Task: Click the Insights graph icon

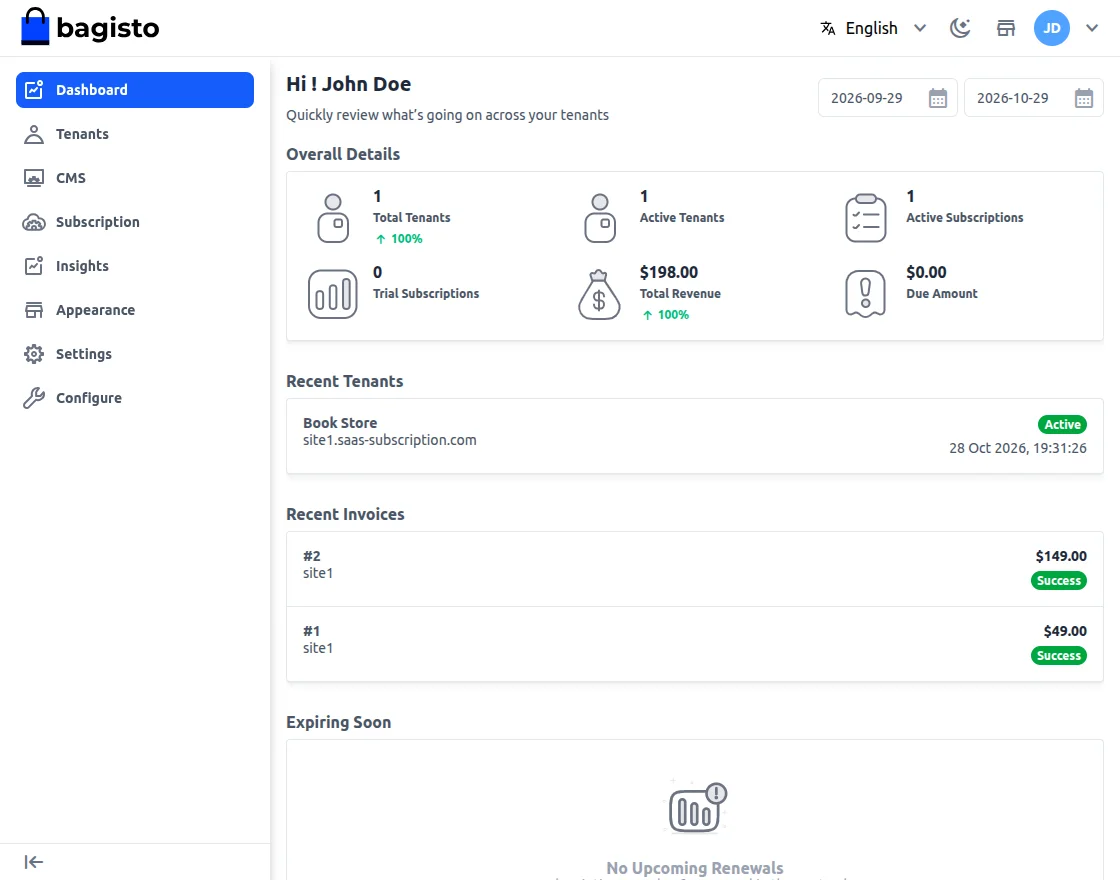Action: [x=34, y=266]
